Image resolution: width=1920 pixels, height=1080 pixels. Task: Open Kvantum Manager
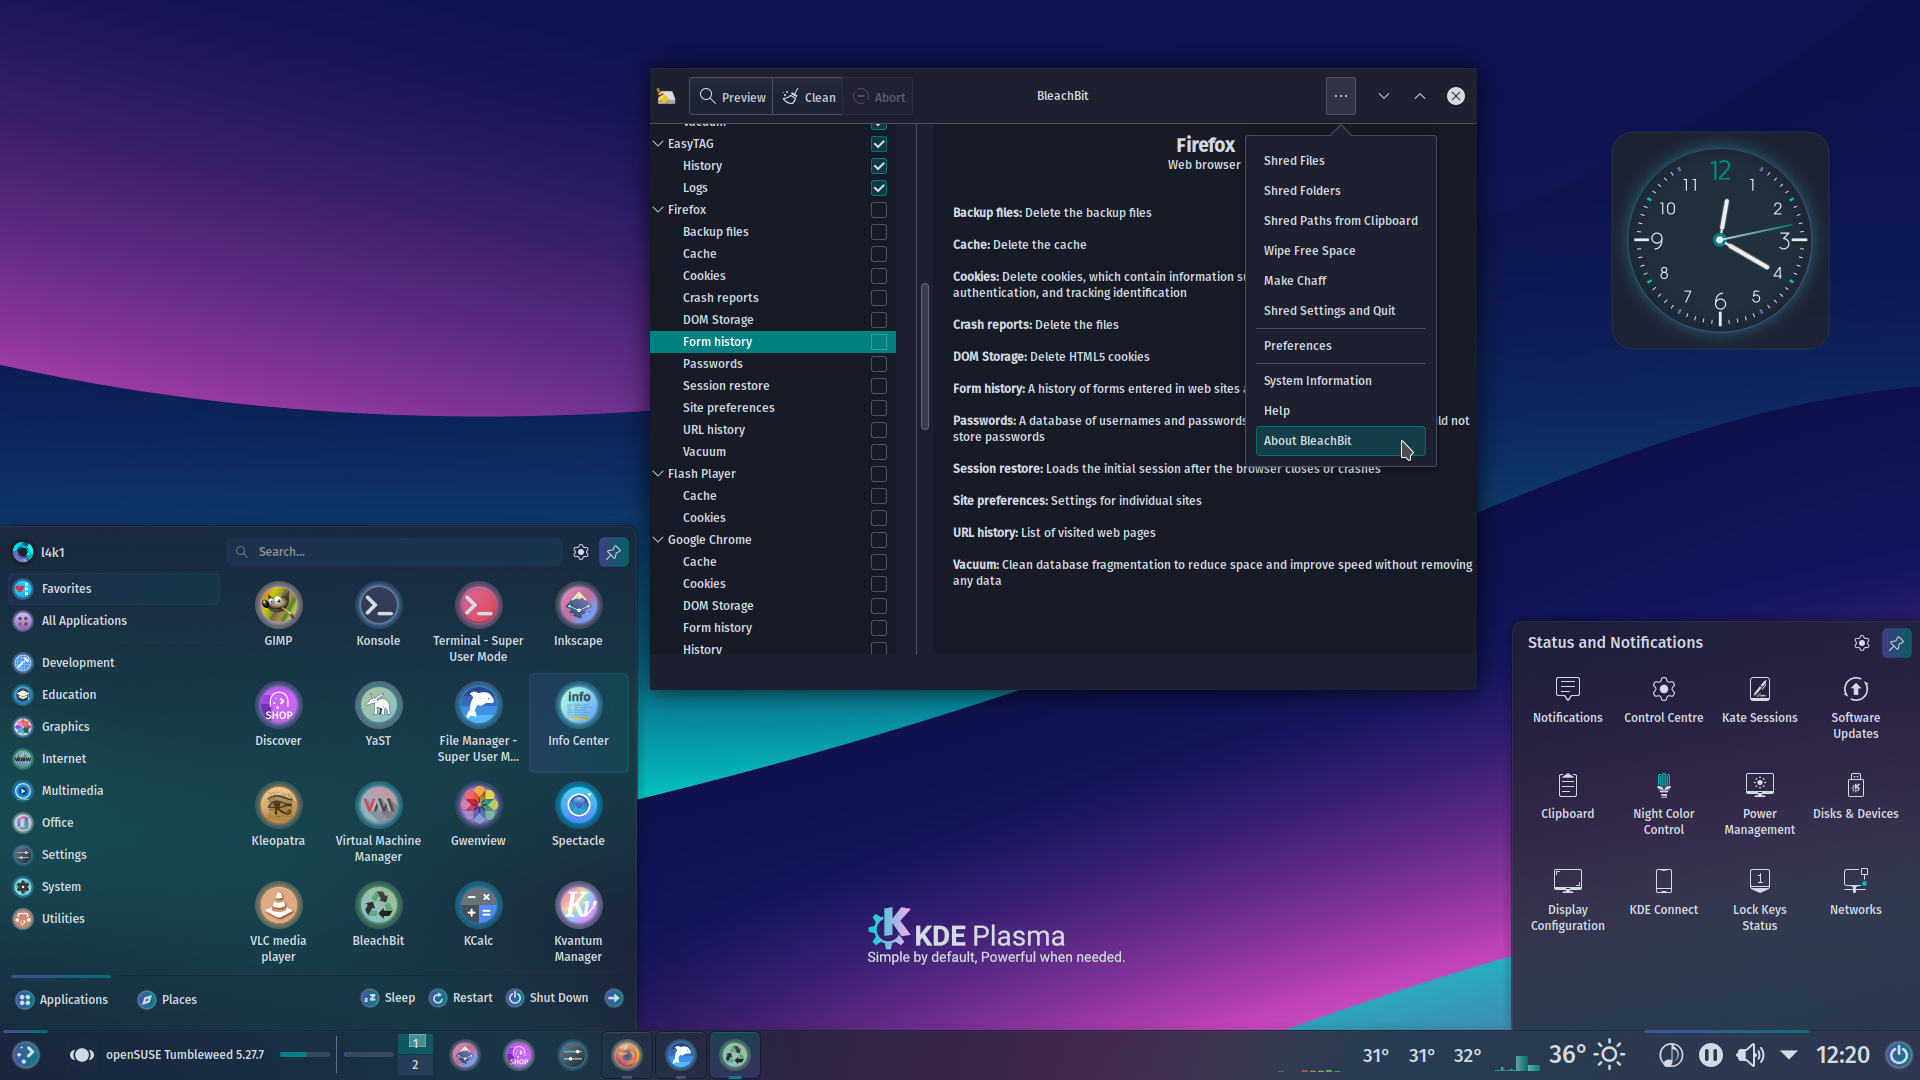point(578,922)
